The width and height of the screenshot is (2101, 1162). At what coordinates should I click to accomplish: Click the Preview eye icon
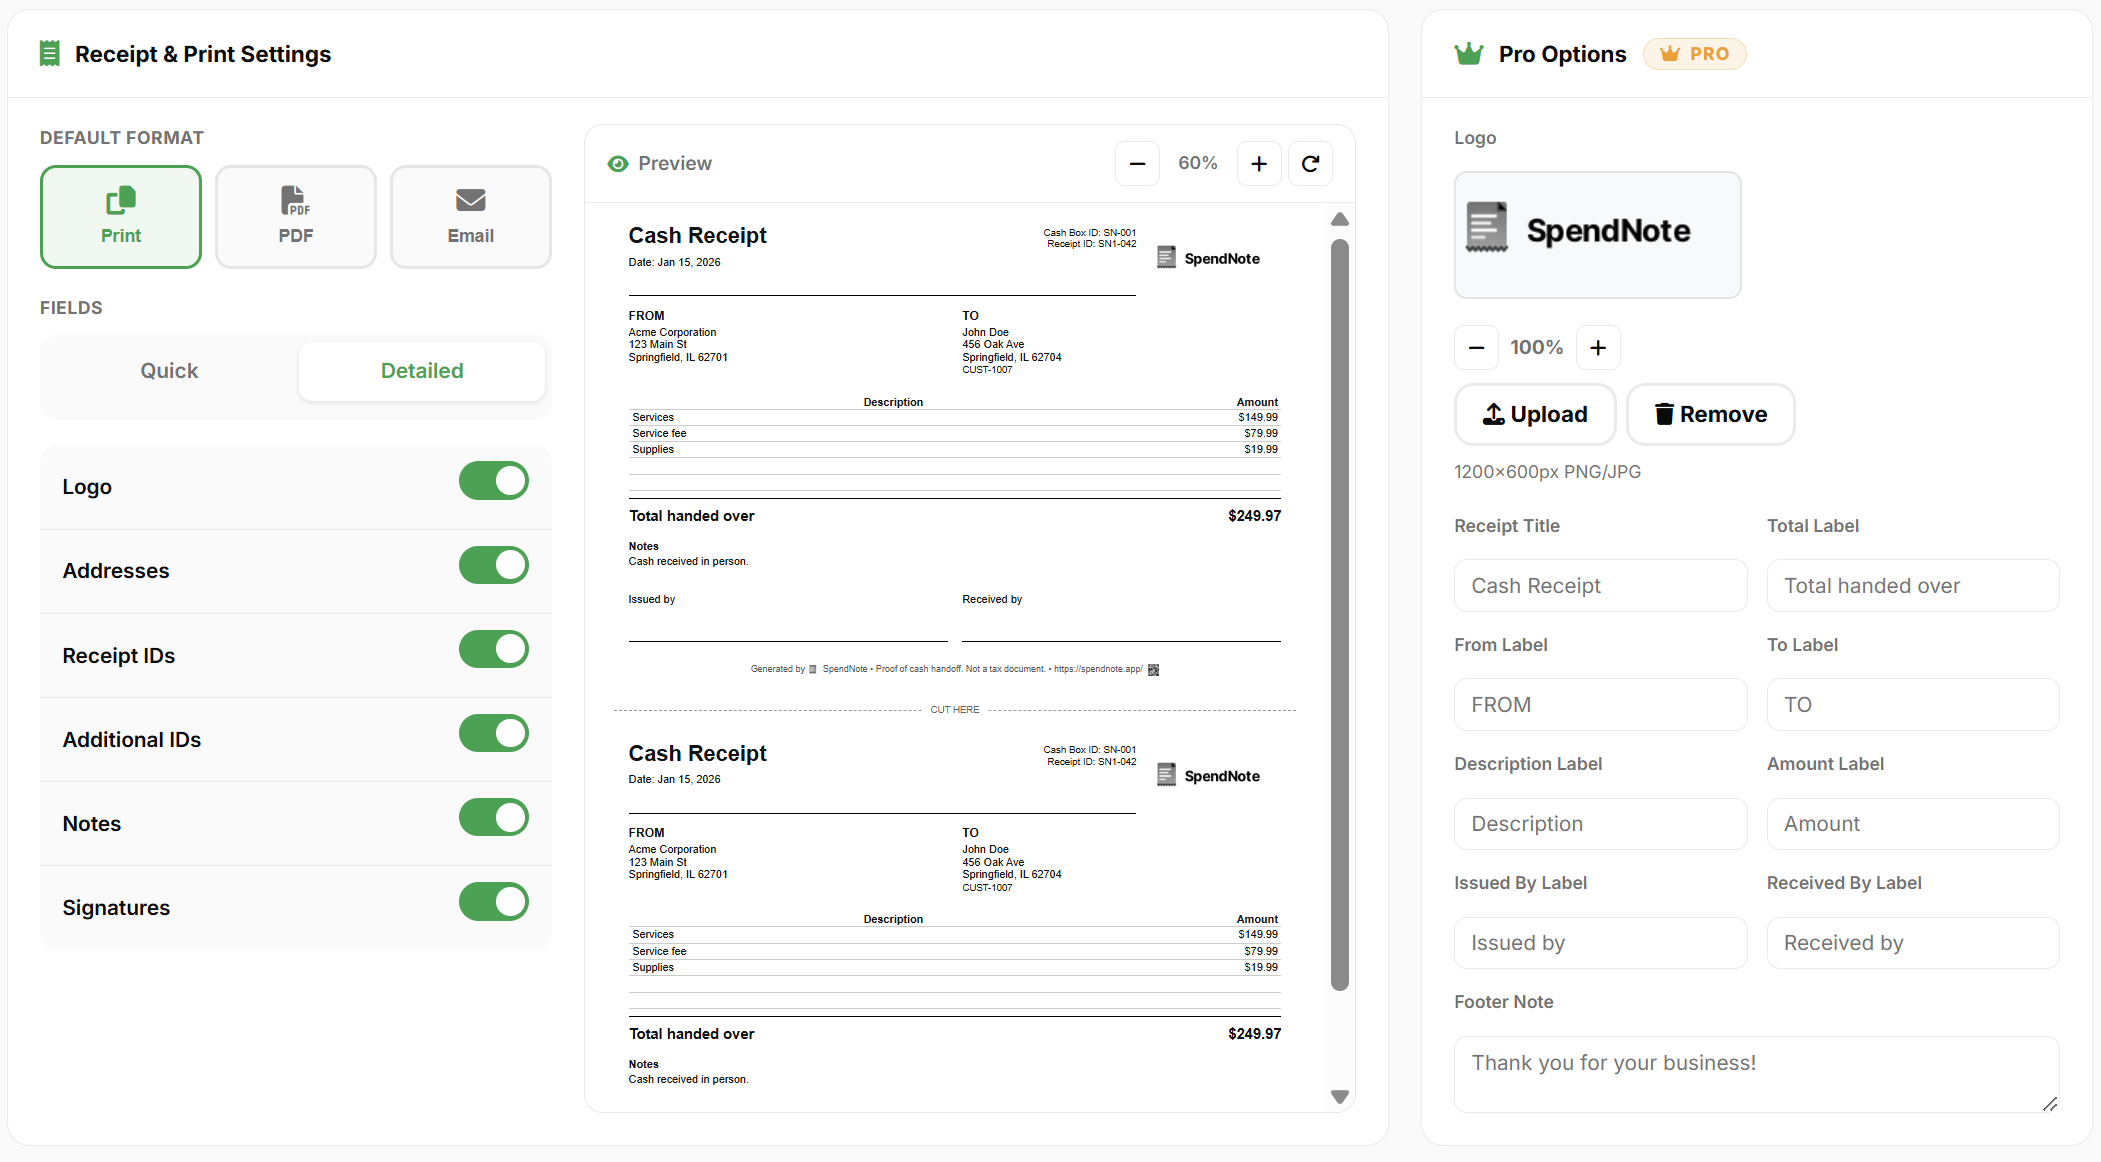pyautogui.click(x=617, y=163)
